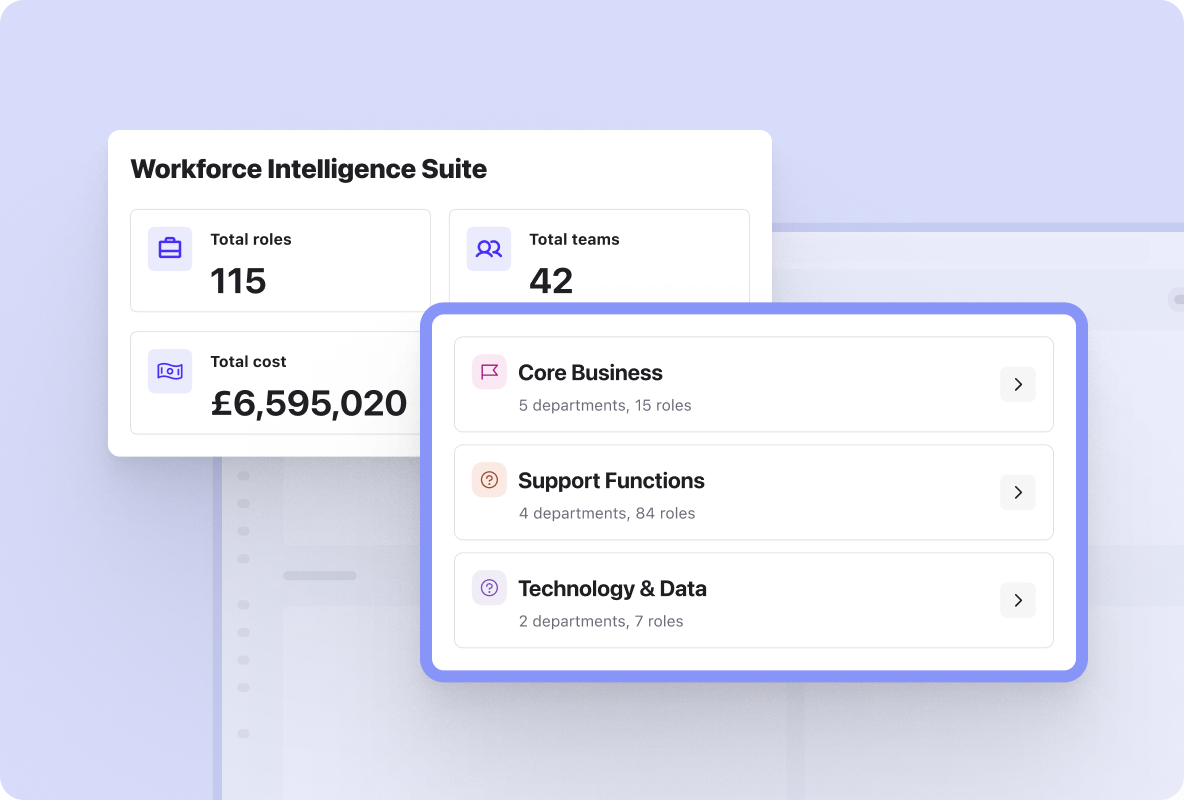Viewport: 1184px width, 800px height.
Task: Select the Total roles 115 card
Action: [x=280, y=261]
